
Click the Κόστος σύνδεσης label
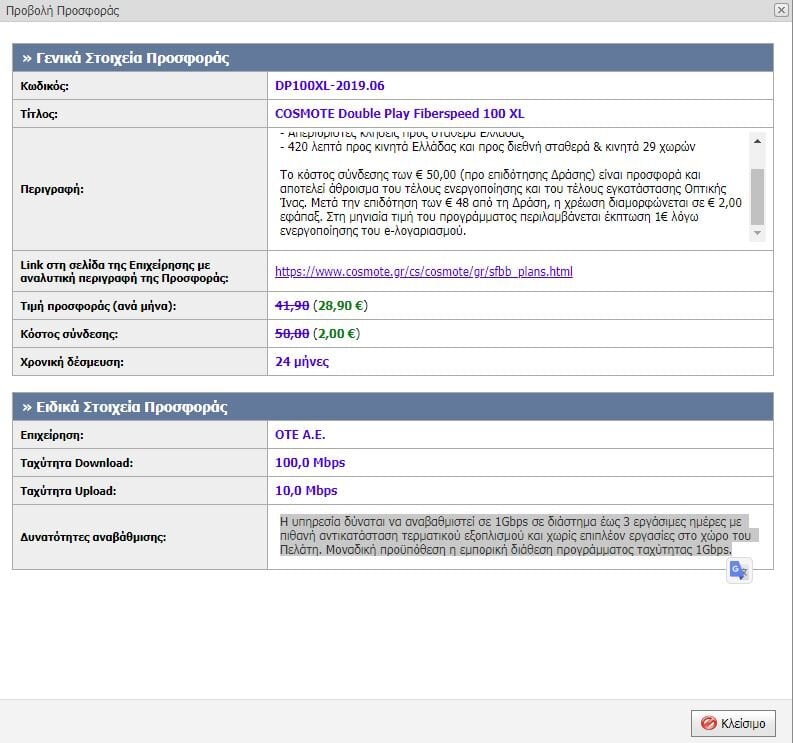click(69, 334)
